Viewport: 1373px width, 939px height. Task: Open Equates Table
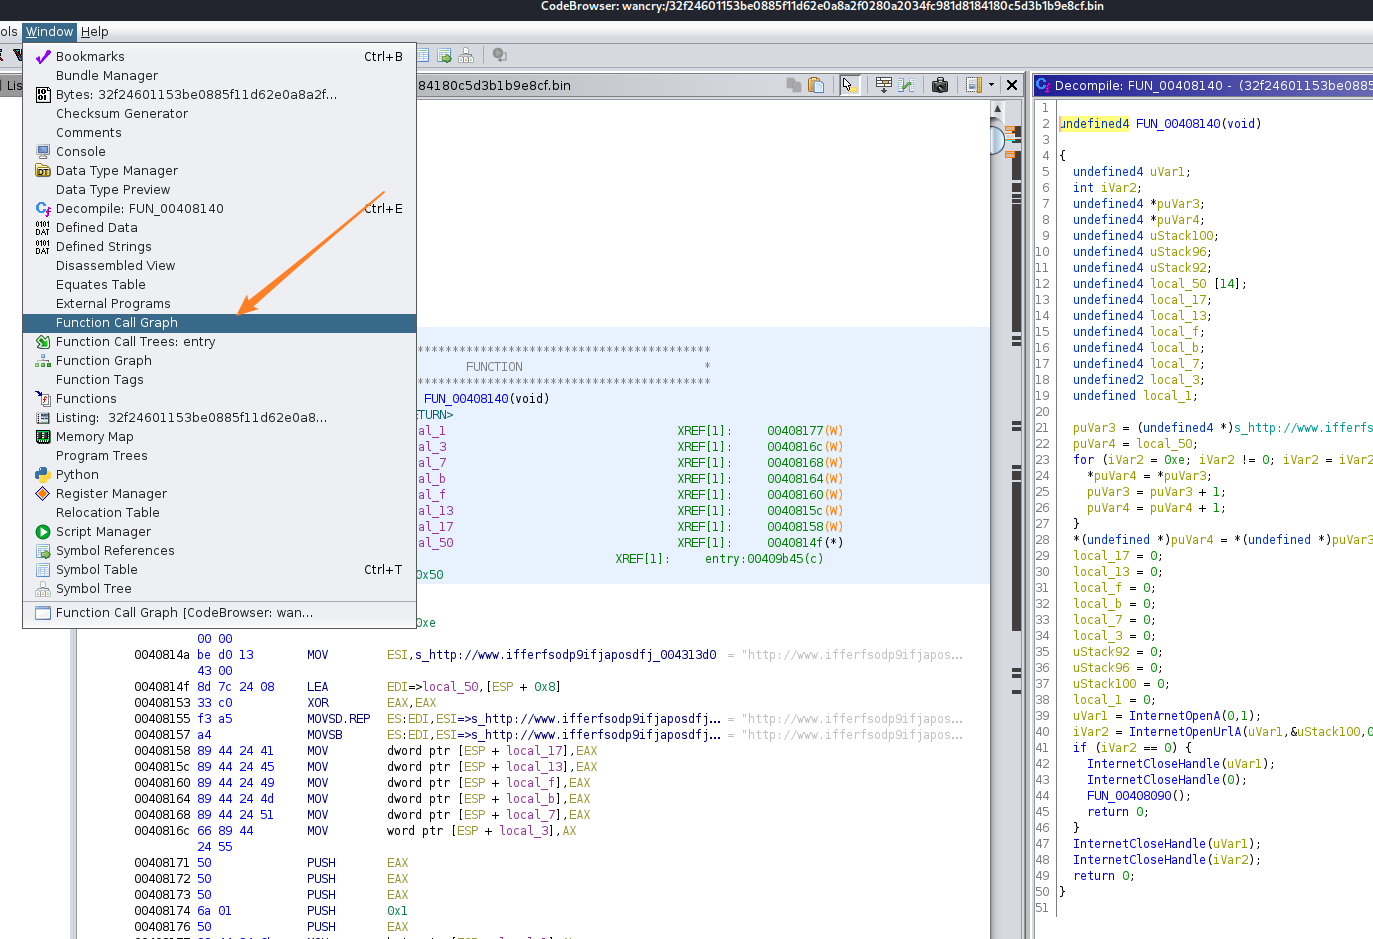[219, 285]
